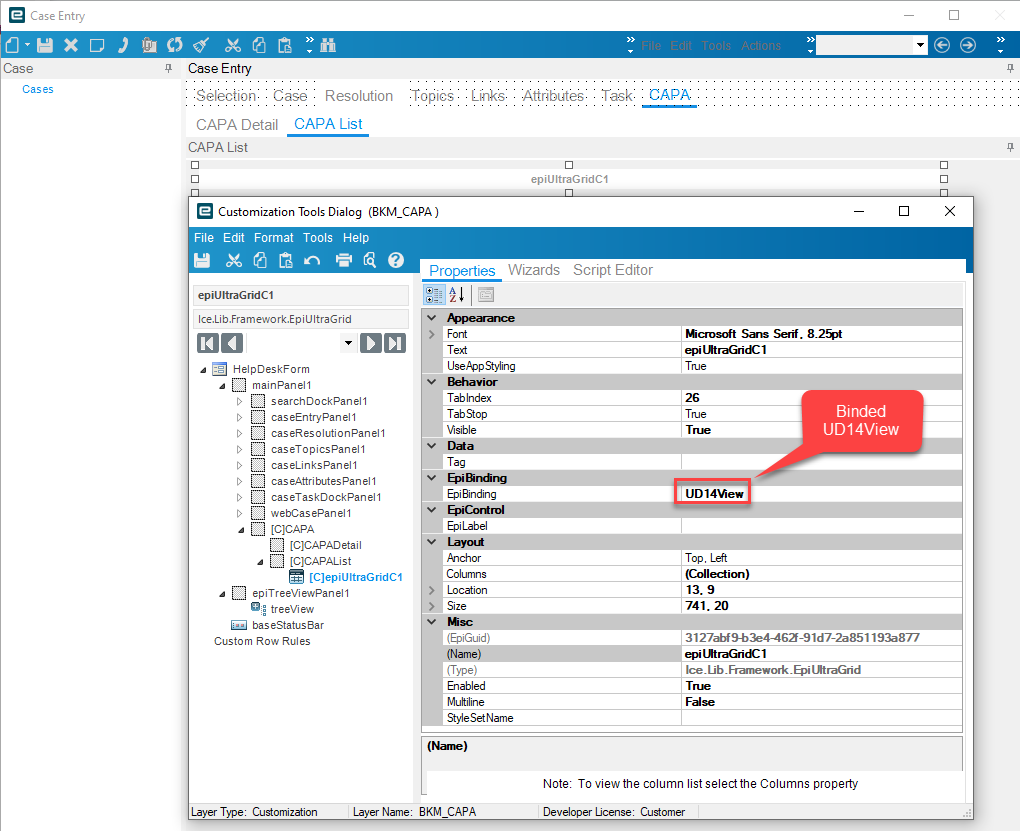Open Help using the question mark toolbar icon
Viewport: 1020px width, 831px height.
(x=395, y=260)
